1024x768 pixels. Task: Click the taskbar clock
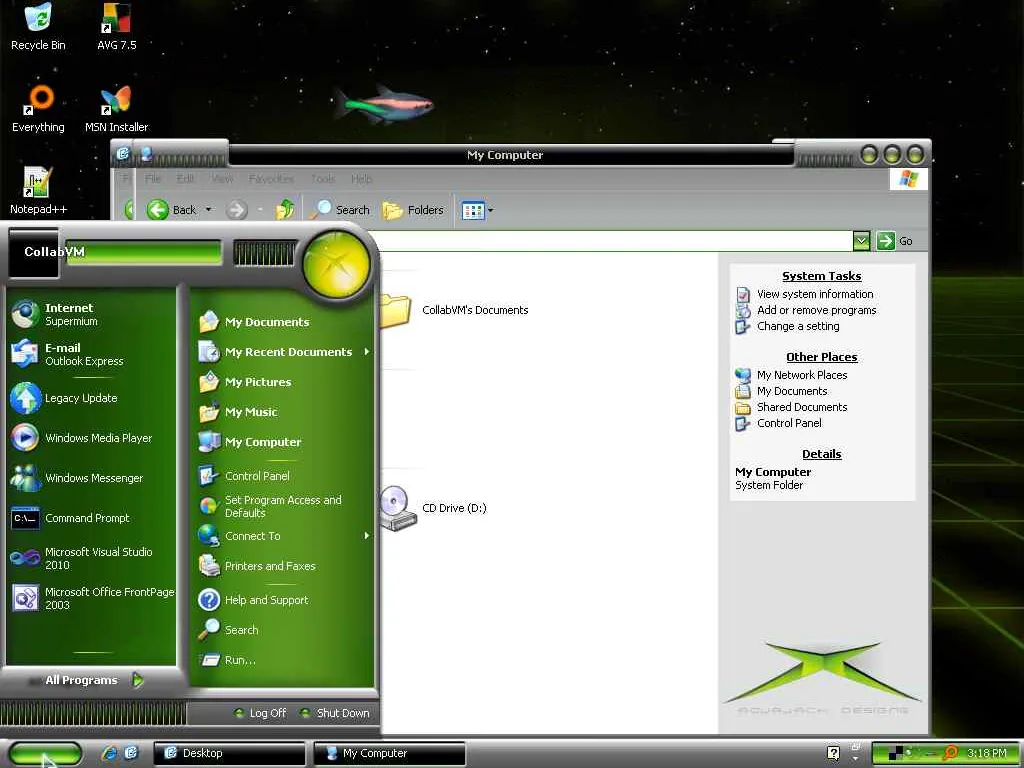(987, 753)
